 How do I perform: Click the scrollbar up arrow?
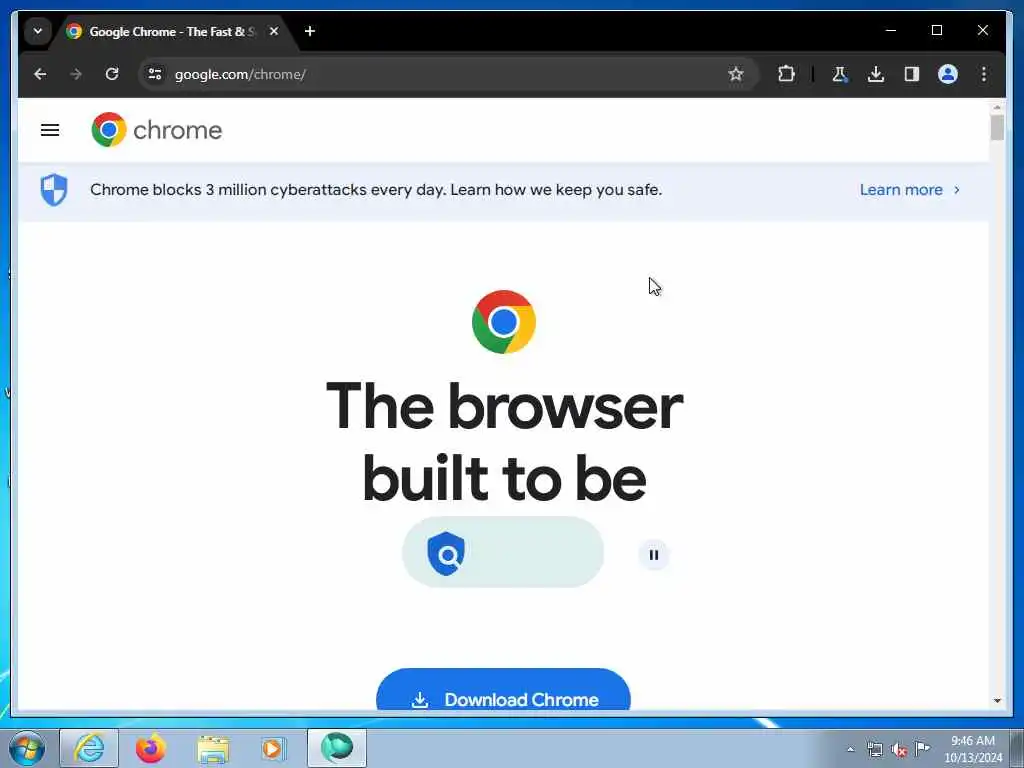[x=997, y=107]
